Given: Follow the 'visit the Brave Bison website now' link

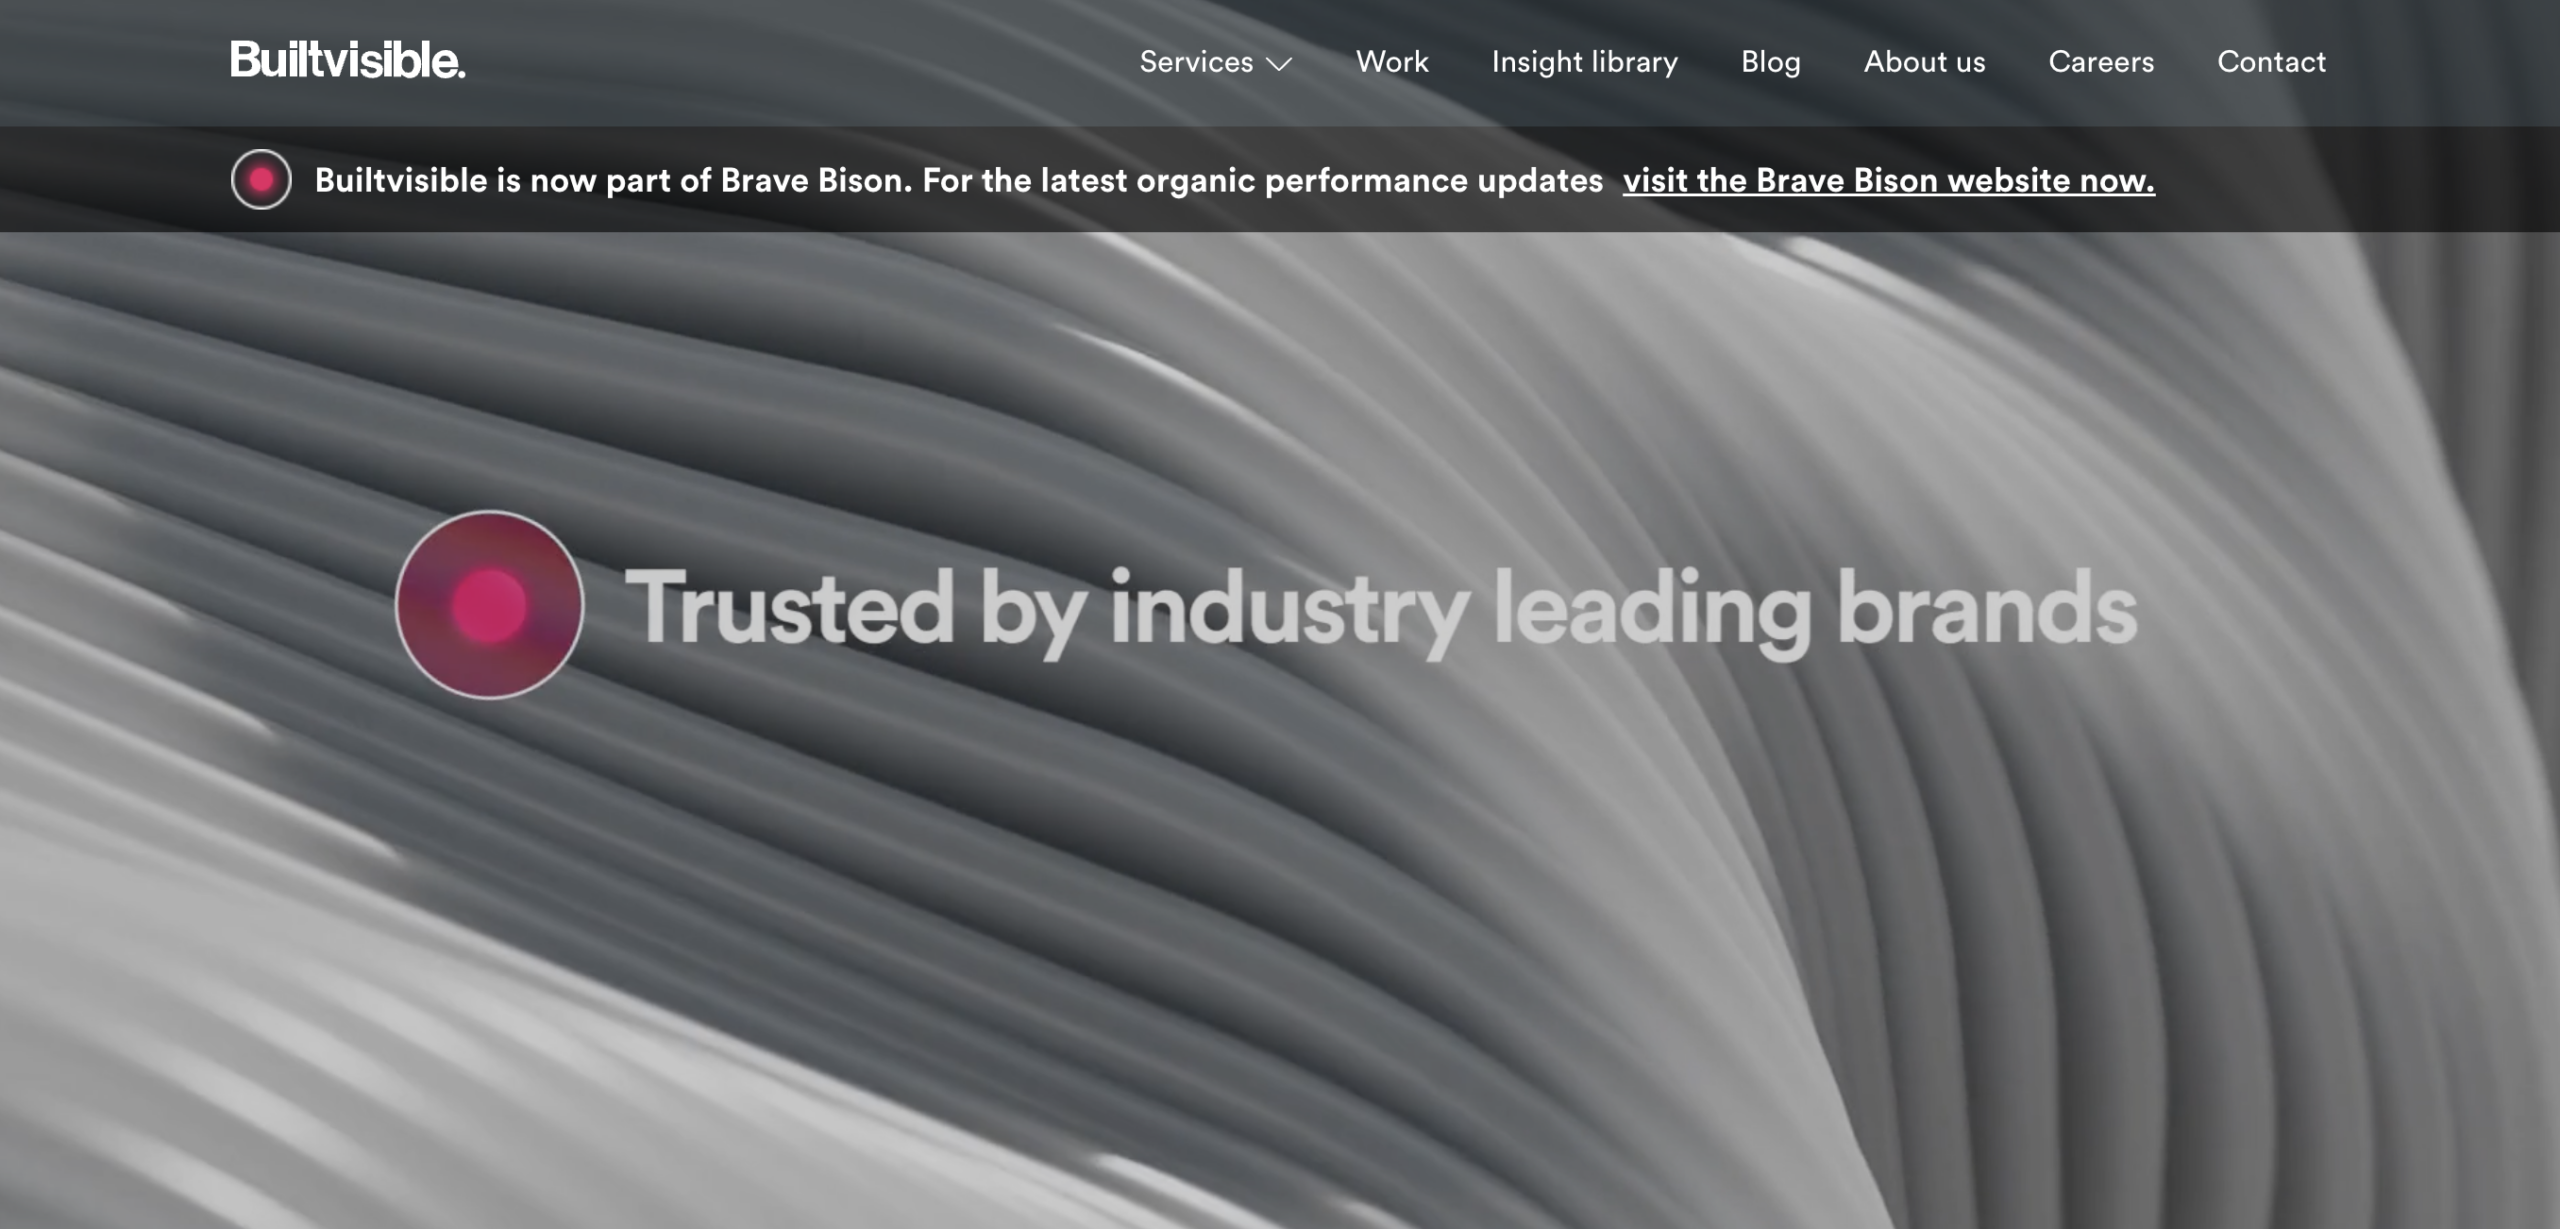Looking at the screenshot, I should point(1888,180).
